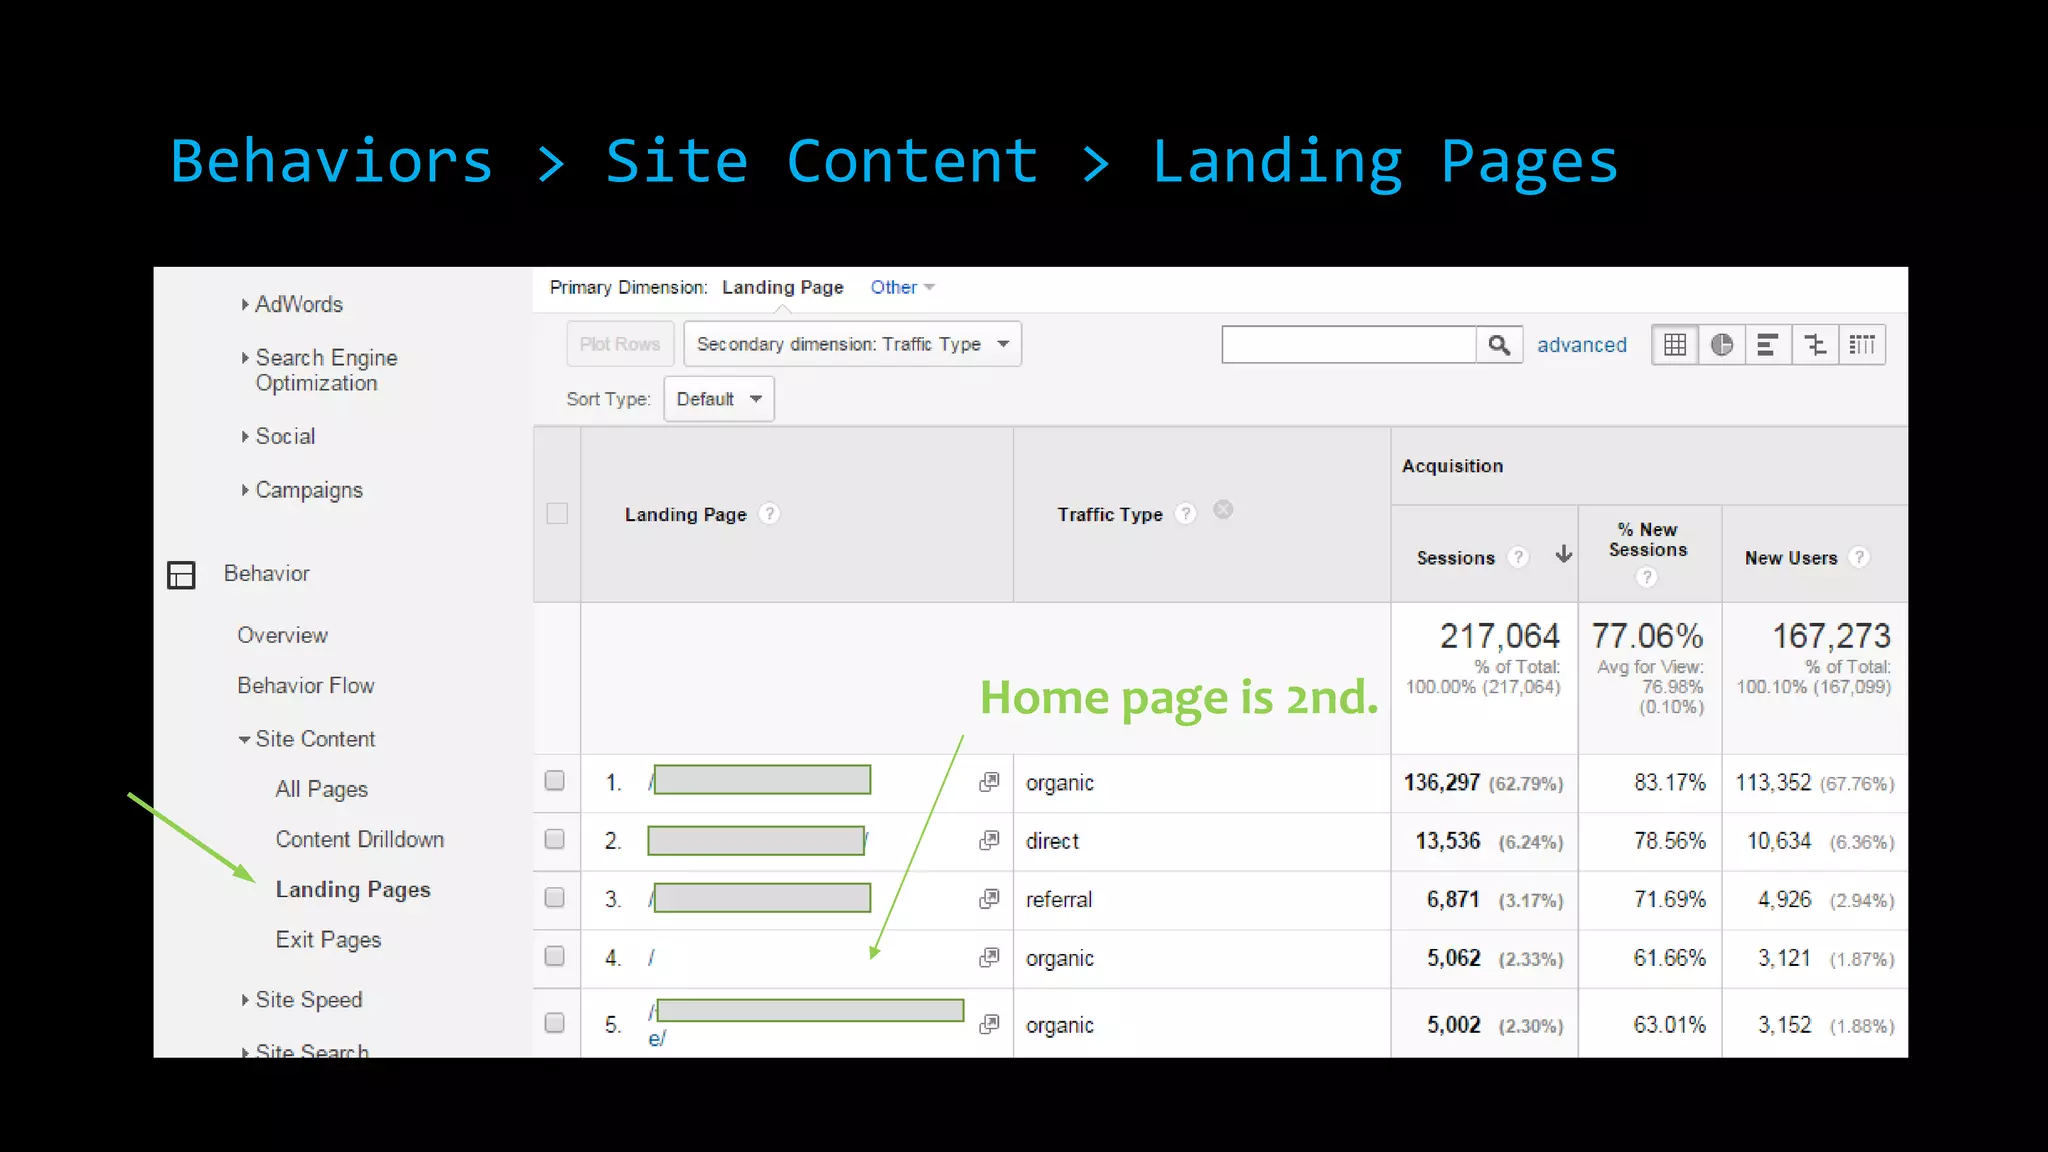The image size is (2048, 1152).
Task: Click the 6,871 sessions value
Action: pos(1453,899)
